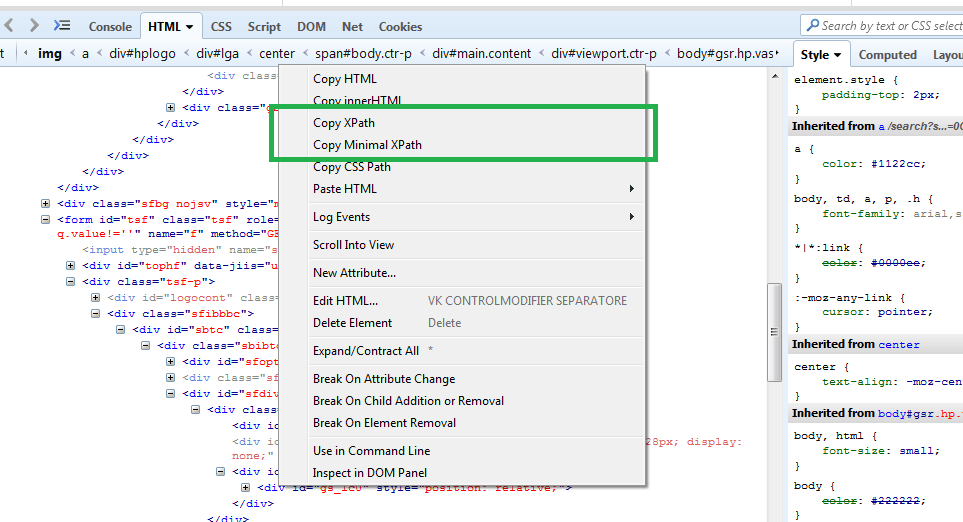Expand the div class sfbg nojsv node

pyautogui.click(x=45, y=203)
